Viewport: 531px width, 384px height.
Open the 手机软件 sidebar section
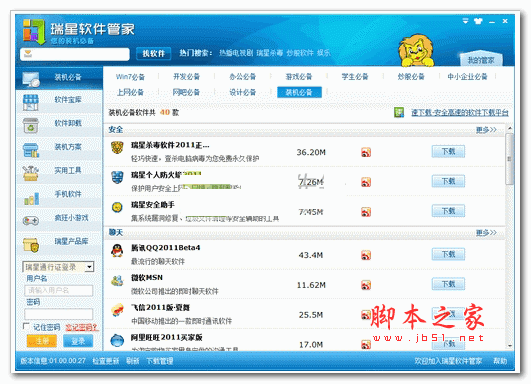[59, 195]
